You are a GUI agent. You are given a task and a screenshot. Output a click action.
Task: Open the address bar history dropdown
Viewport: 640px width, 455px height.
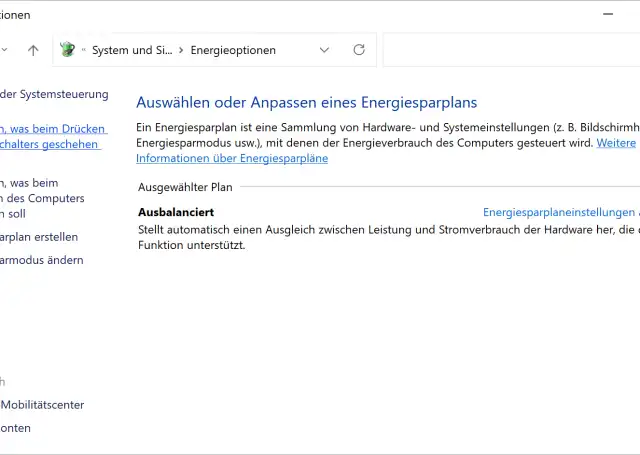click(x=324, y=50)
